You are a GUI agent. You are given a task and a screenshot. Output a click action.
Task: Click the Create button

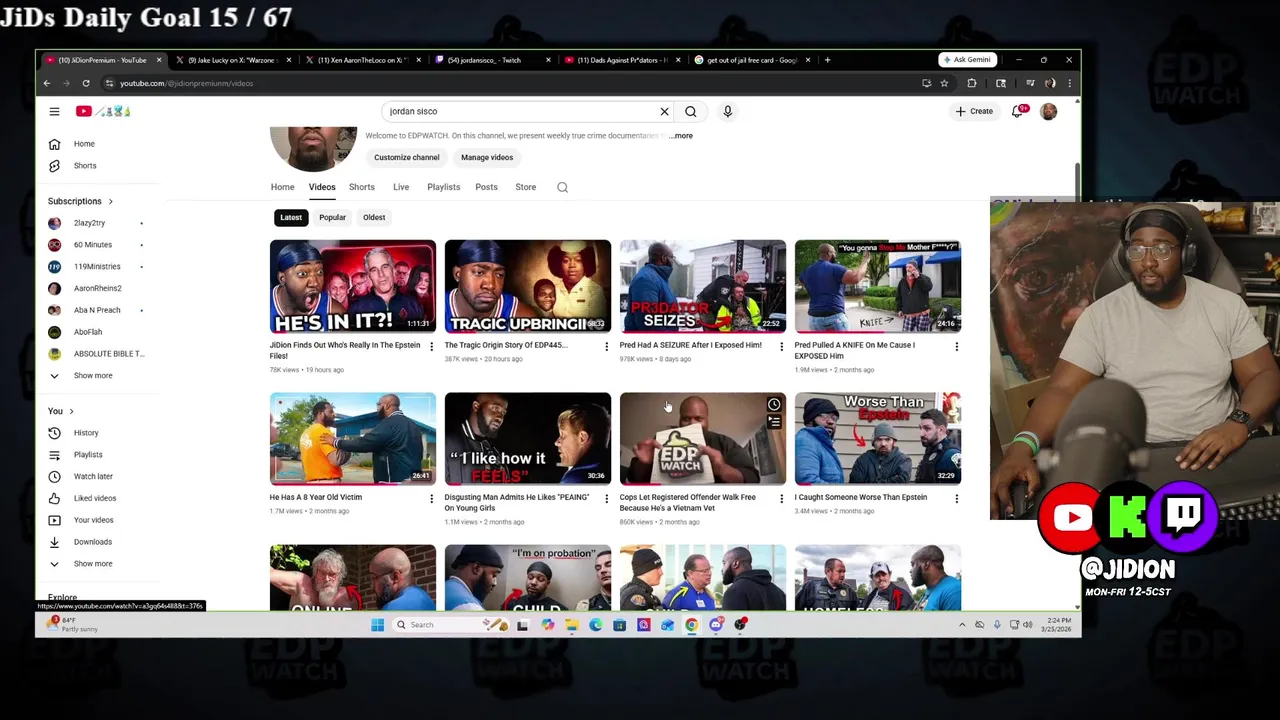coord(974,111)
